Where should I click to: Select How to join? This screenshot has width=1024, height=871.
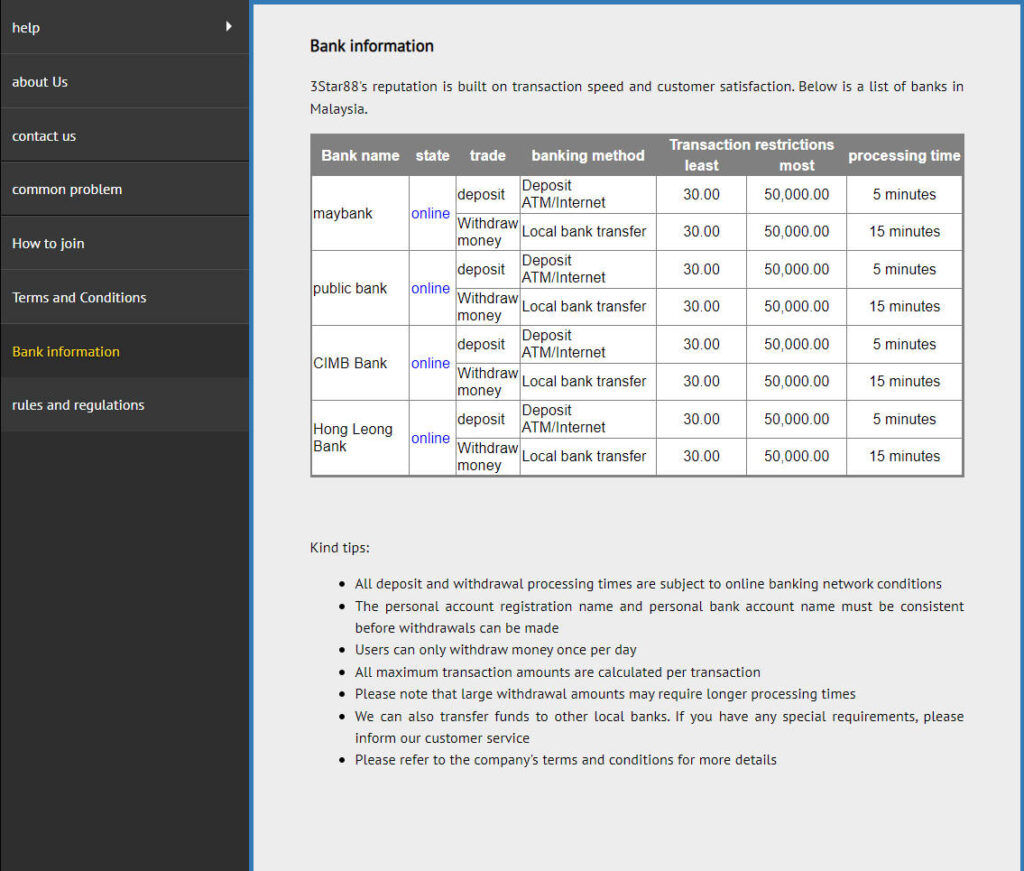tap(124, 244)
